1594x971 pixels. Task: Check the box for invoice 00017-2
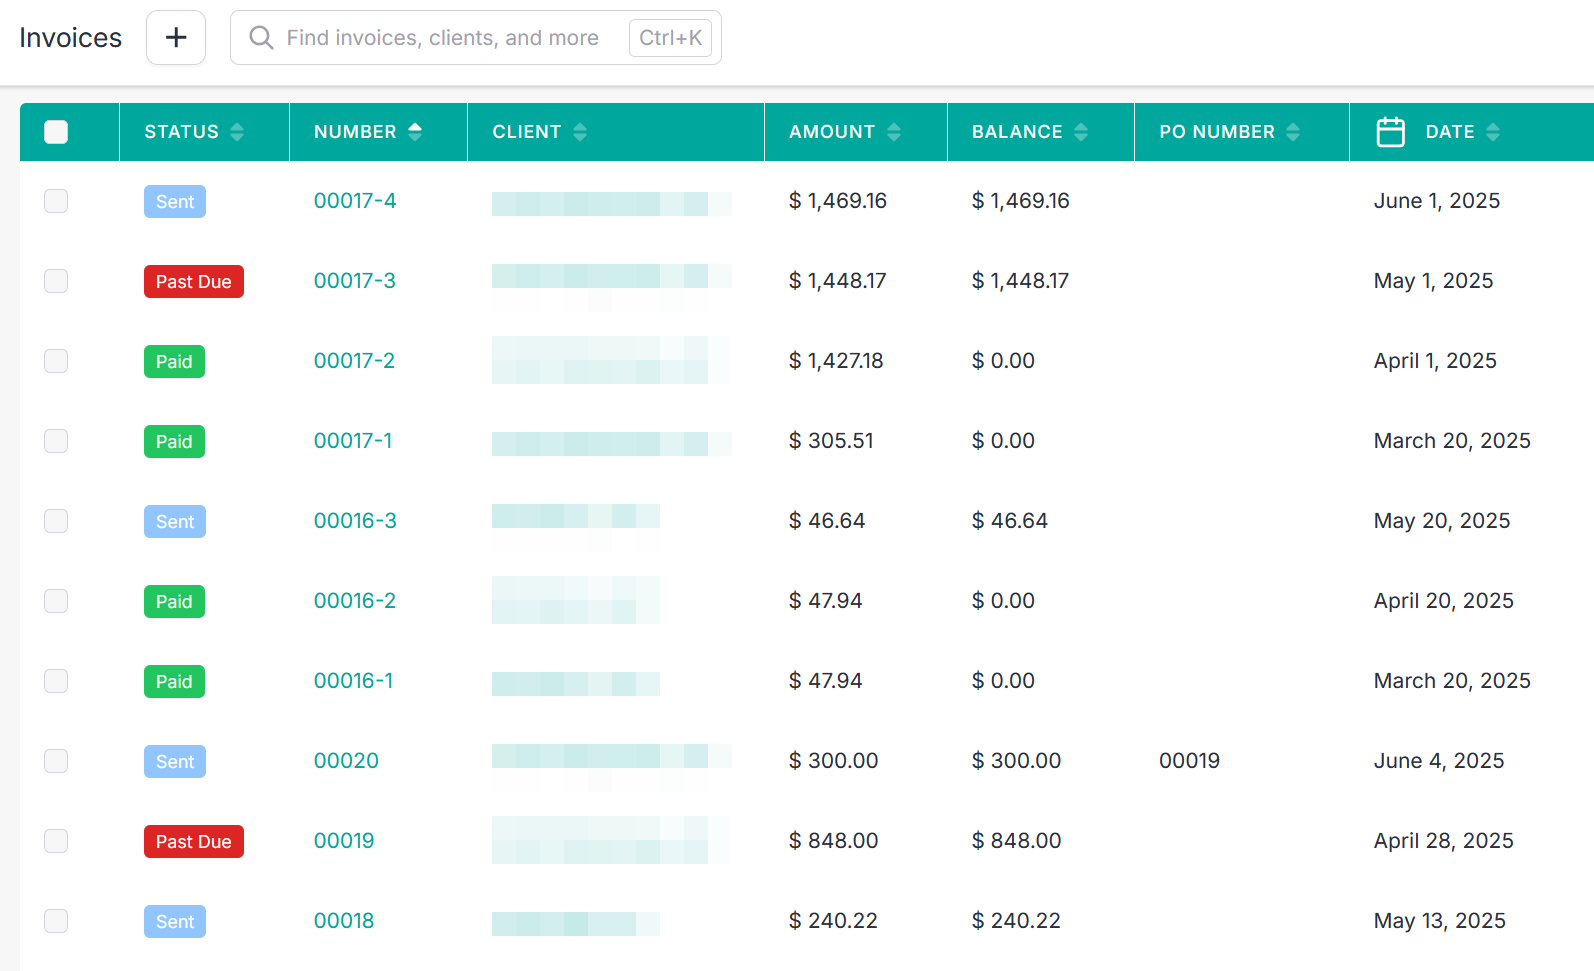point(56,361)
